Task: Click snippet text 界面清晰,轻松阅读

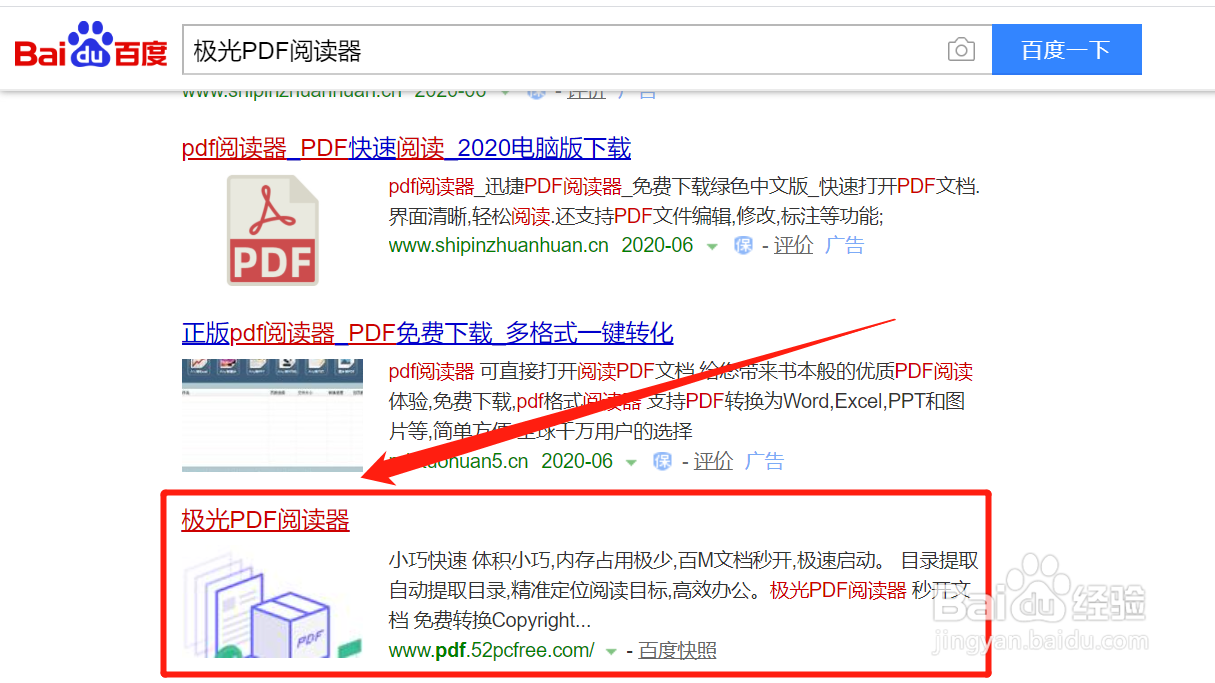Action: (469, 217)
